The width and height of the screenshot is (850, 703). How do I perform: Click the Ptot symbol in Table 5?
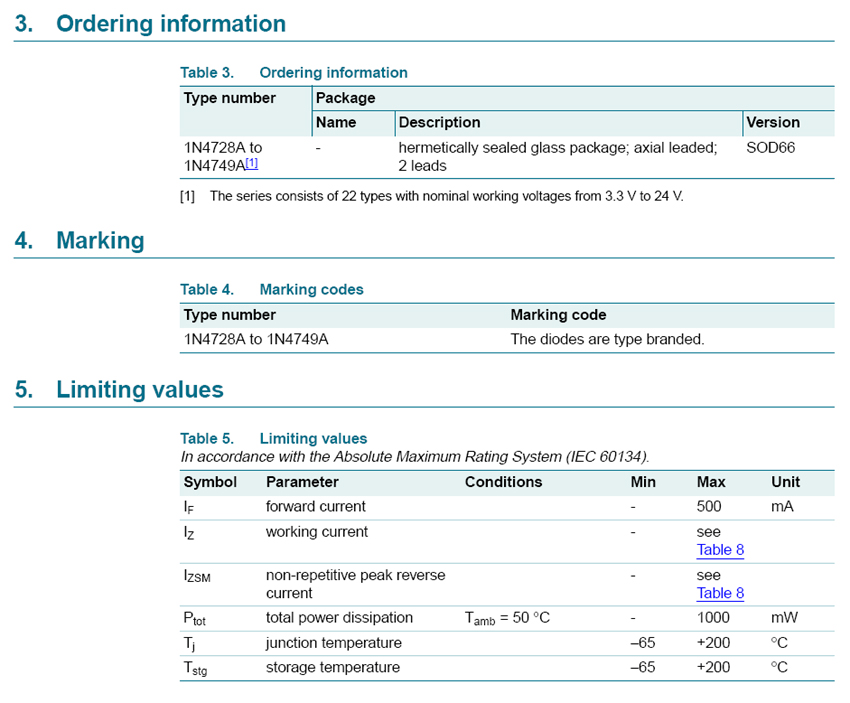tap(196, 619)
